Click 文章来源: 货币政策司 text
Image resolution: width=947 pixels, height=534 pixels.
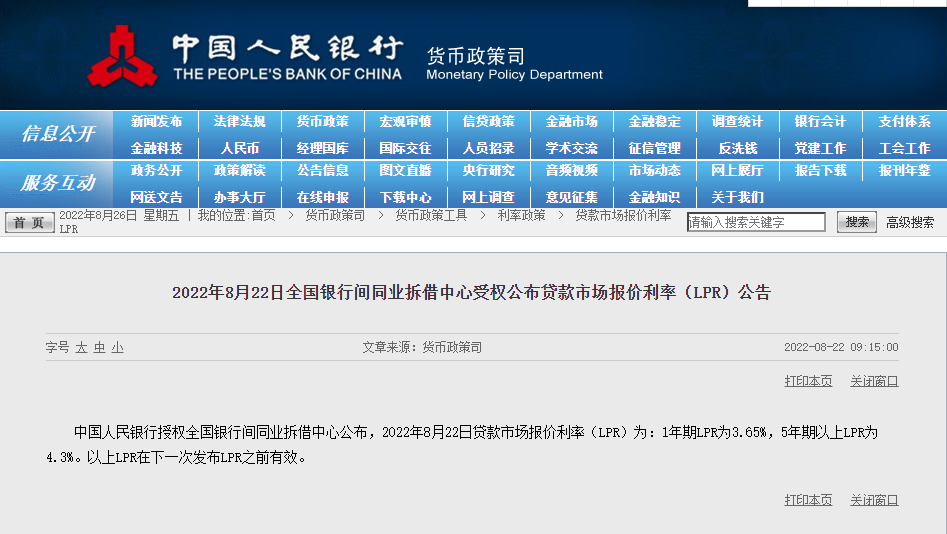422,347
